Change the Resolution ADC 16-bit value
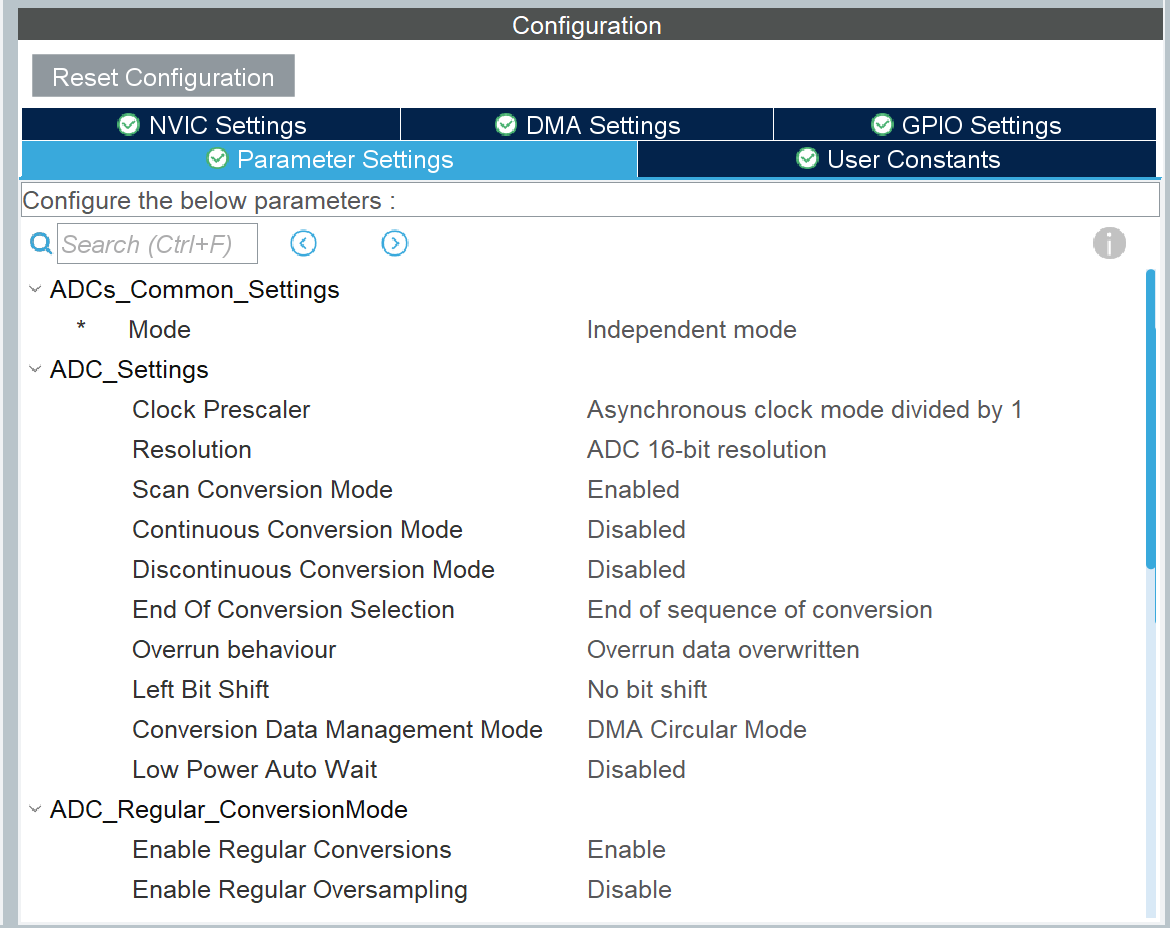 (x=706, y=450)
